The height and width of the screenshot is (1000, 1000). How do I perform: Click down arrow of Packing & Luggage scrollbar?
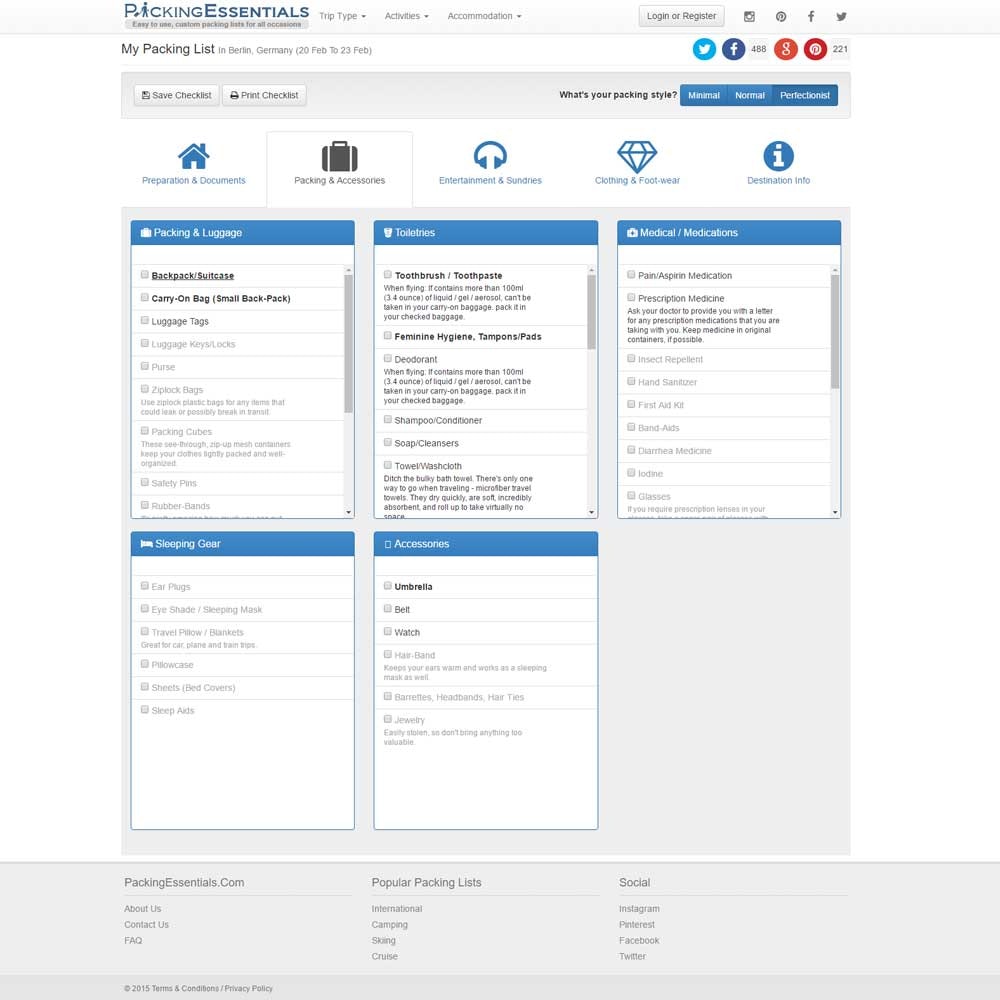(x=348, y=512)
